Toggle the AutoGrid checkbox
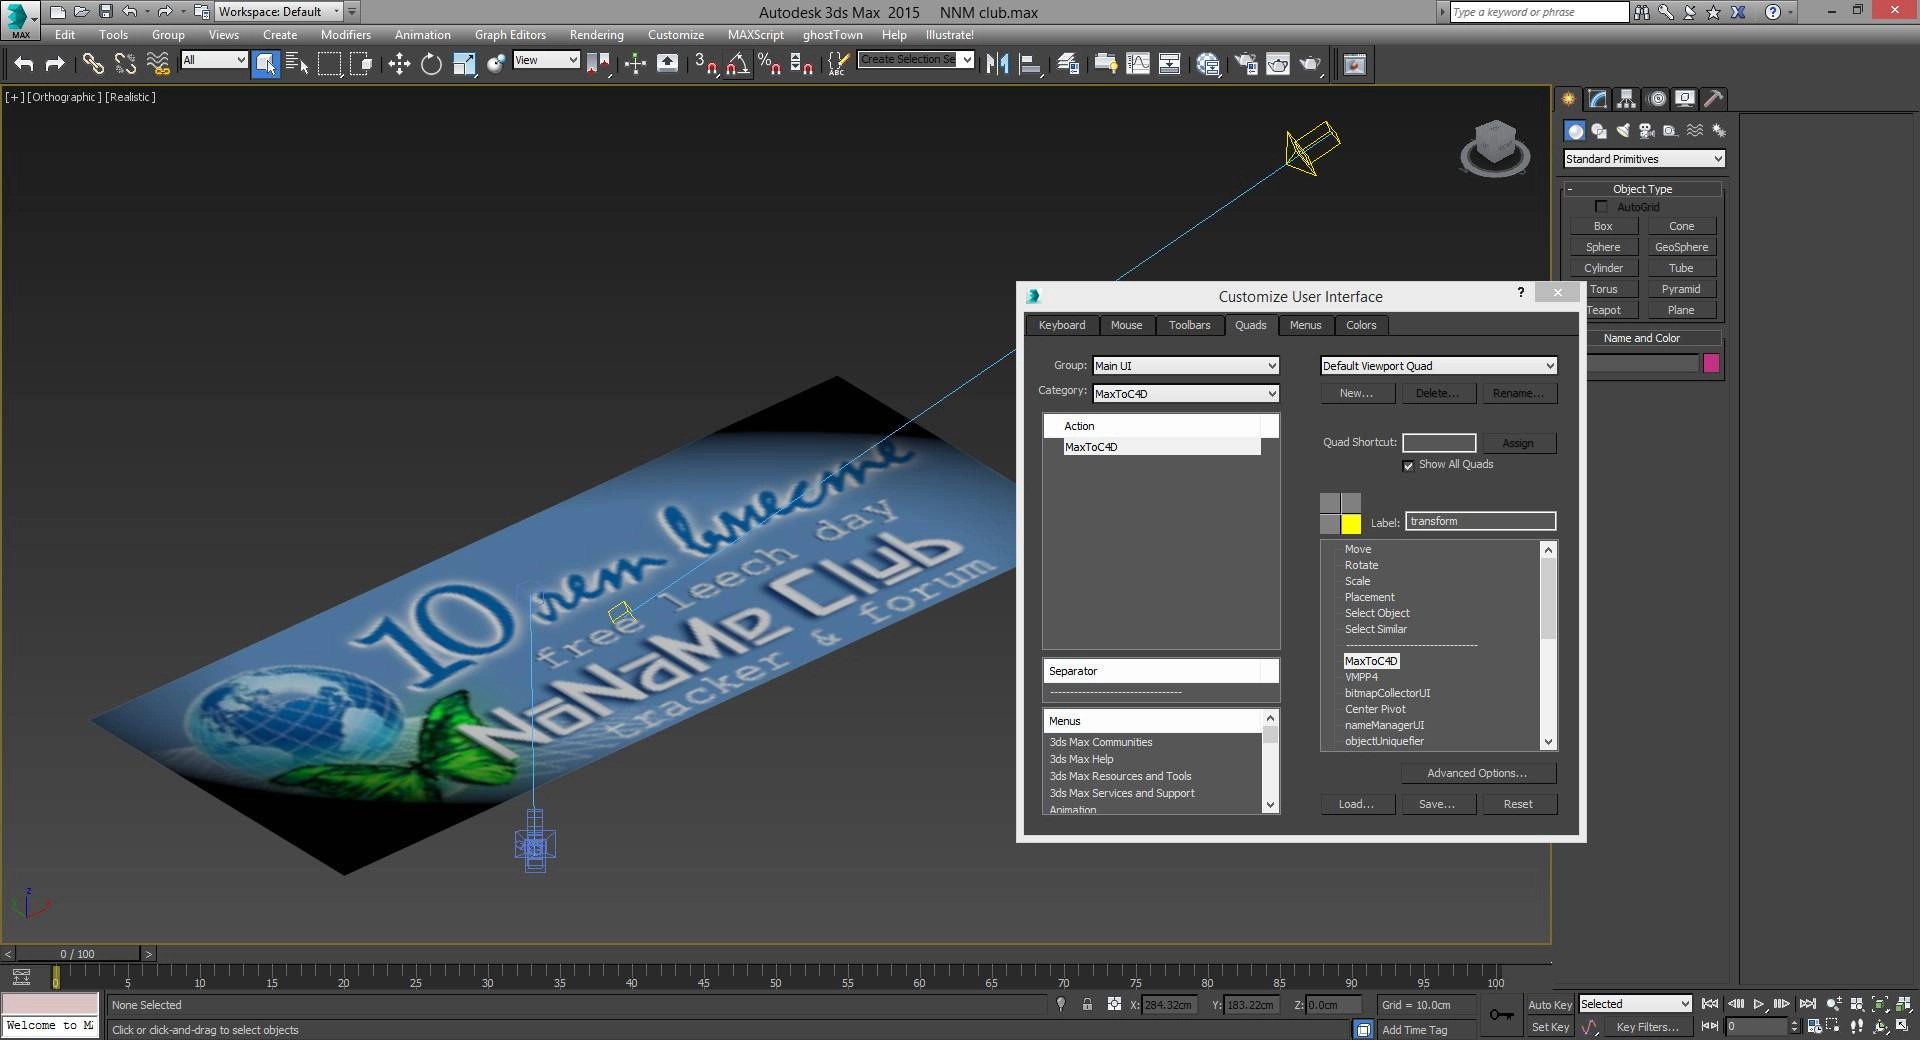This screenshot has width=1920, height=1040. 1601,207
